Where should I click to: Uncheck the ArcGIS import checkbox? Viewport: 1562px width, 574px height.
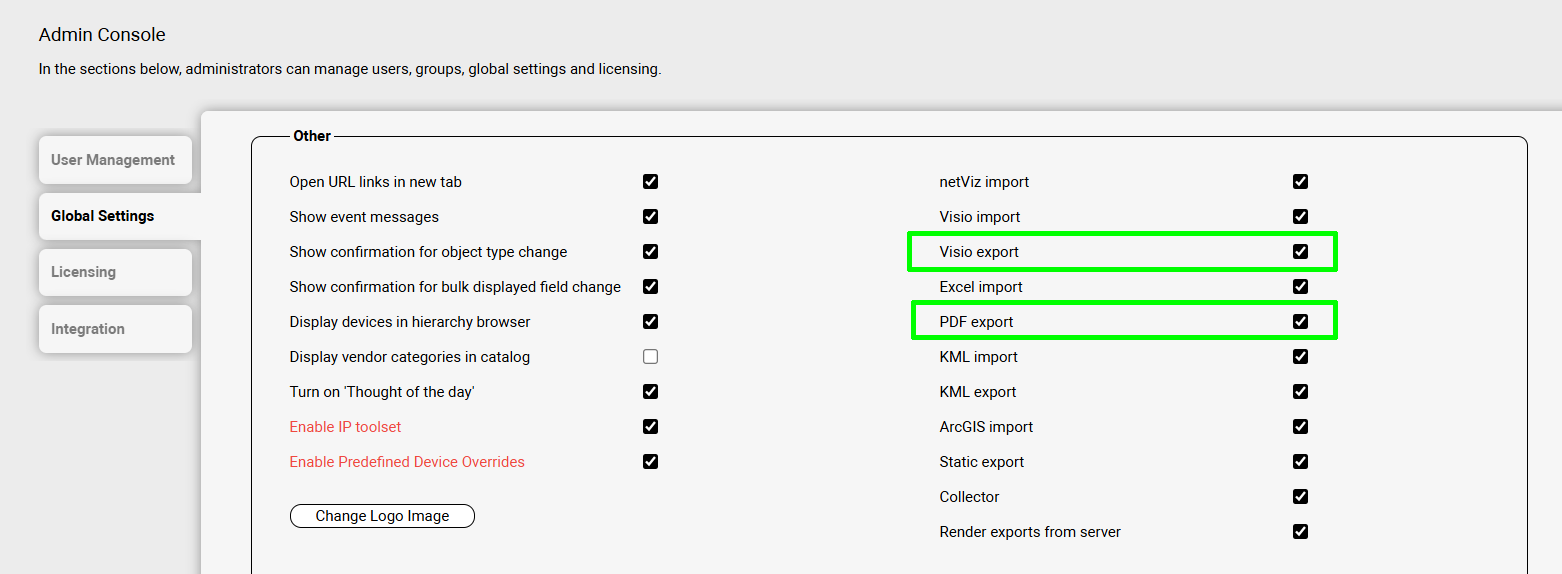coord(1300,427)
